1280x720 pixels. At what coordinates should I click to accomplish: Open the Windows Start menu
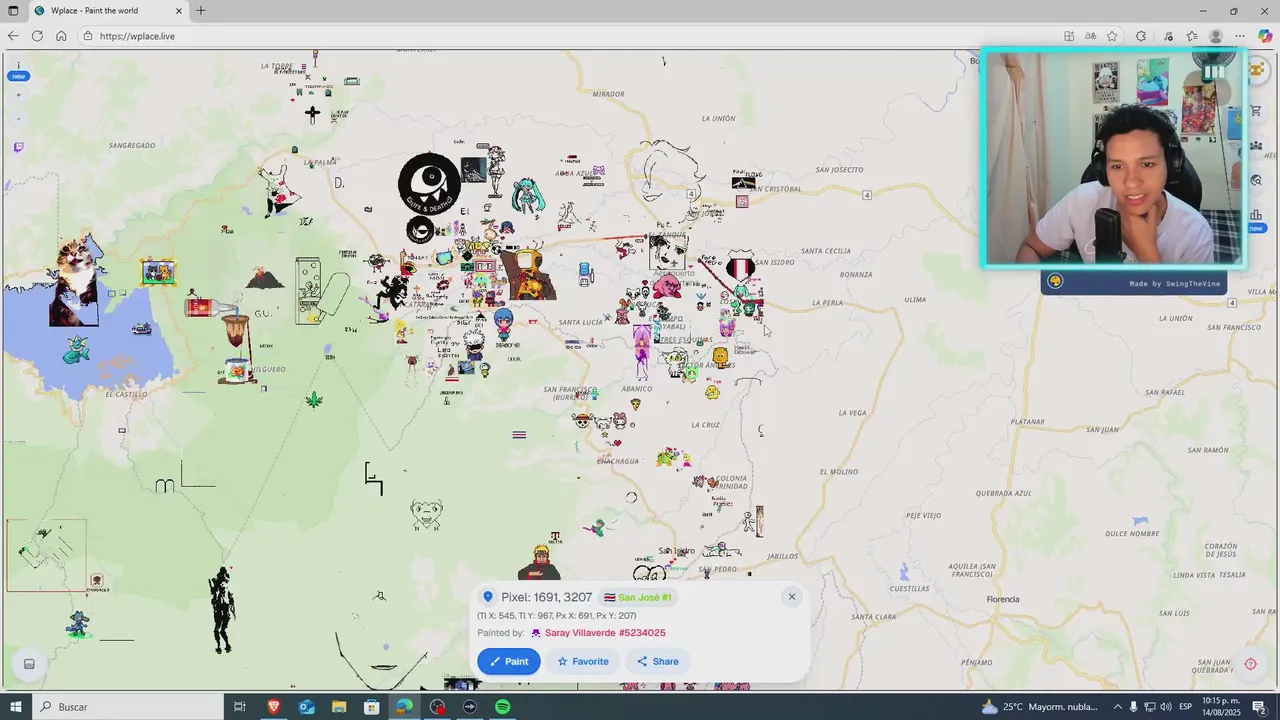click(15, 707)
